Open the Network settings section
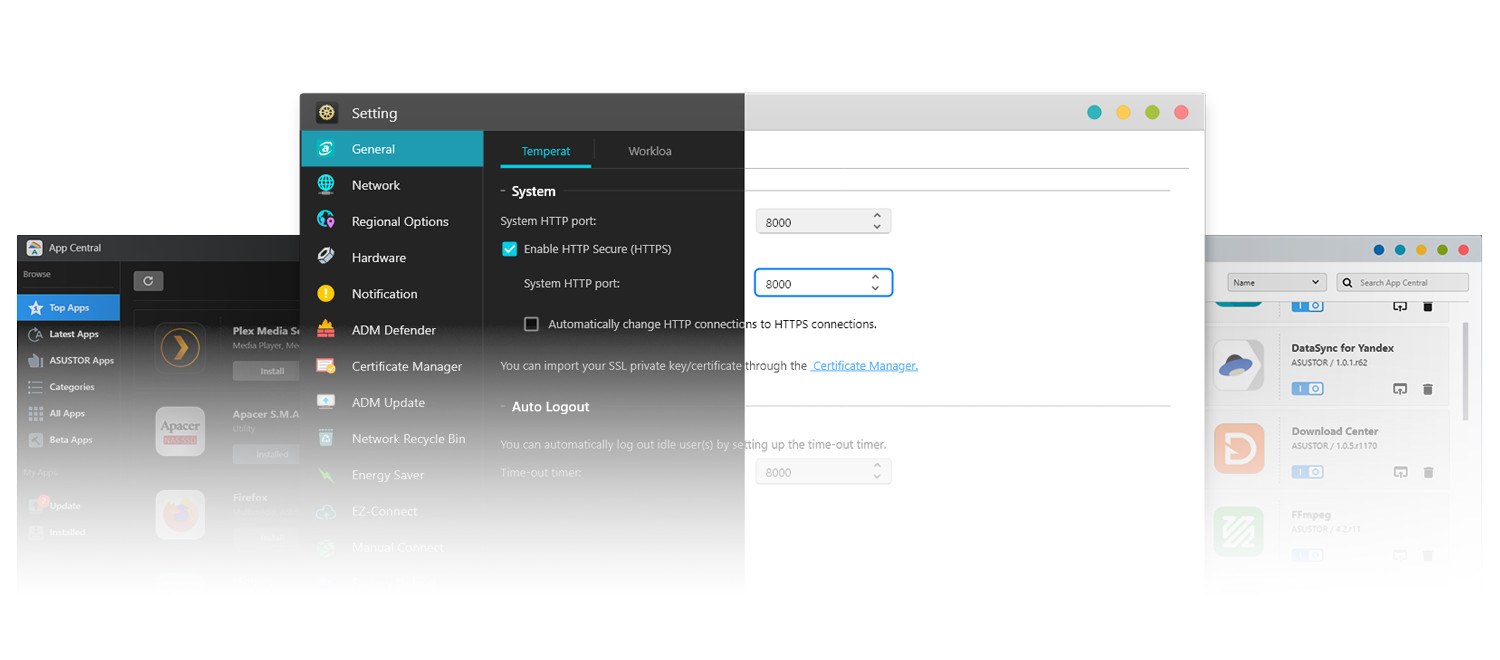The height and width of the screenshot is (660, 1500). 375,184
